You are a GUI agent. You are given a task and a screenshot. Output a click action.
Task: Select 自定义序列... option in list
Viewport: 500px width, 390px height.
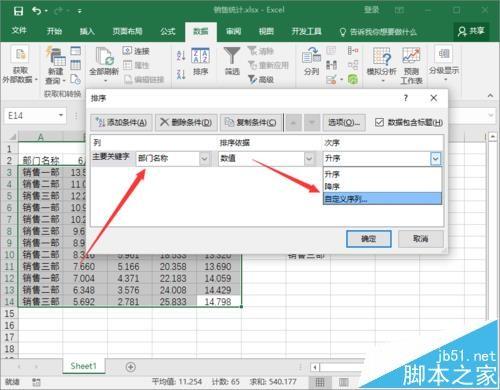click(x=382, y=199)
